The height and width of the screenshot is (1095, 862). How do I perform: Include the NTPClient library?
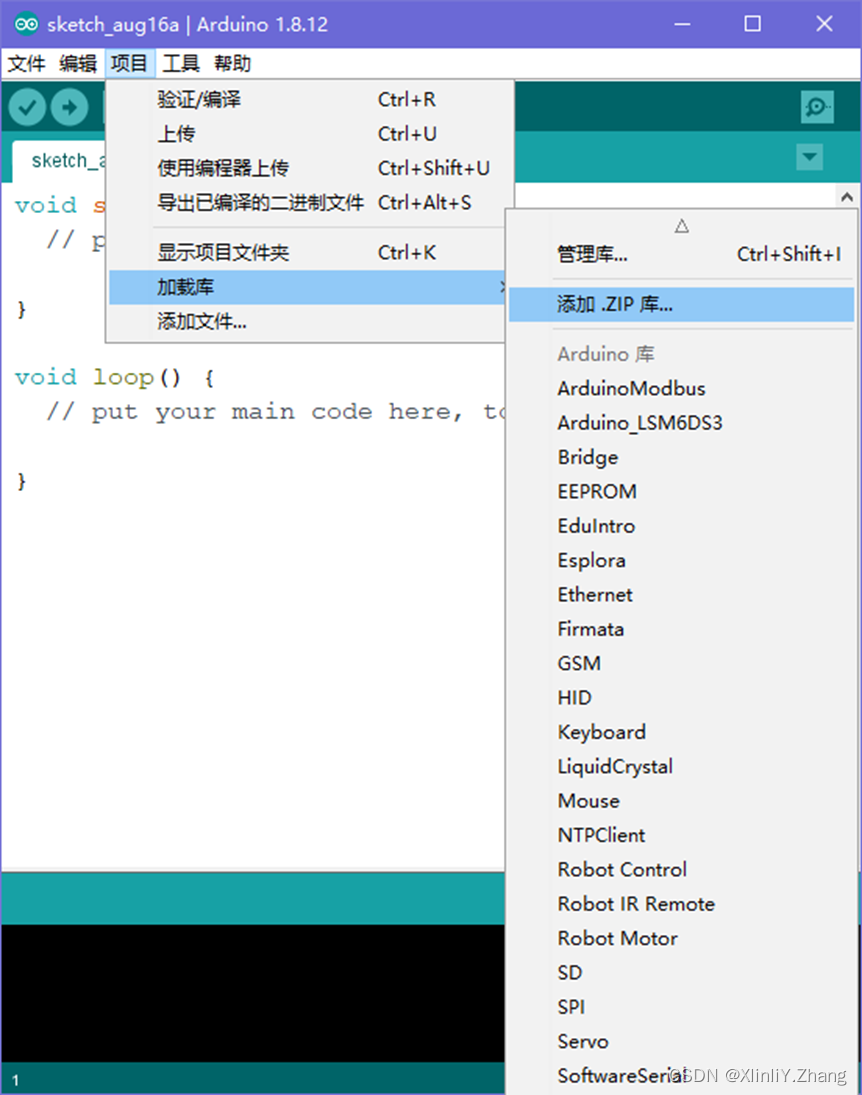[681, 835]
